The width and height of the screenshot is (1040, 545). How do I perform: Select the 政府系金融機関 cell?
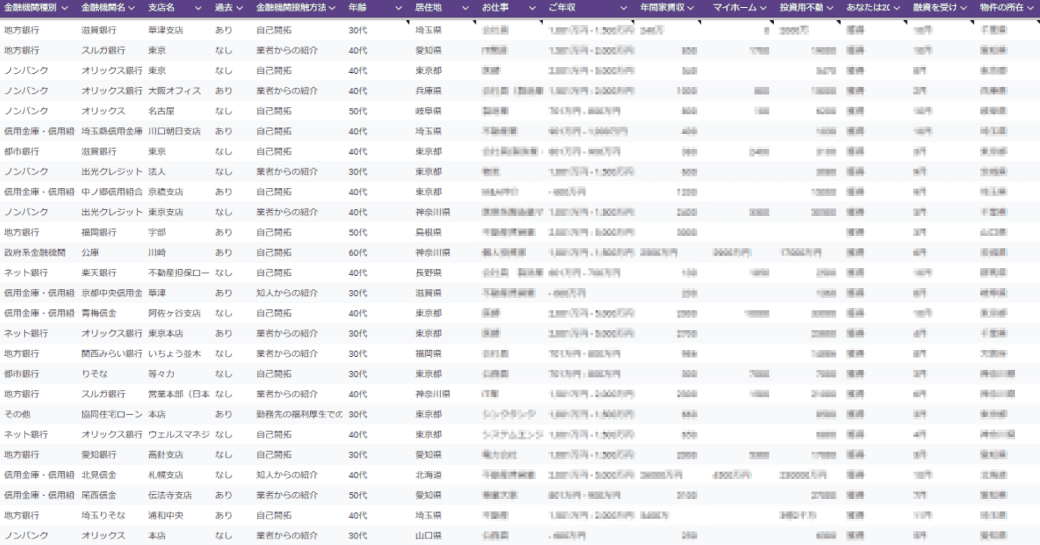coord(35,253)
